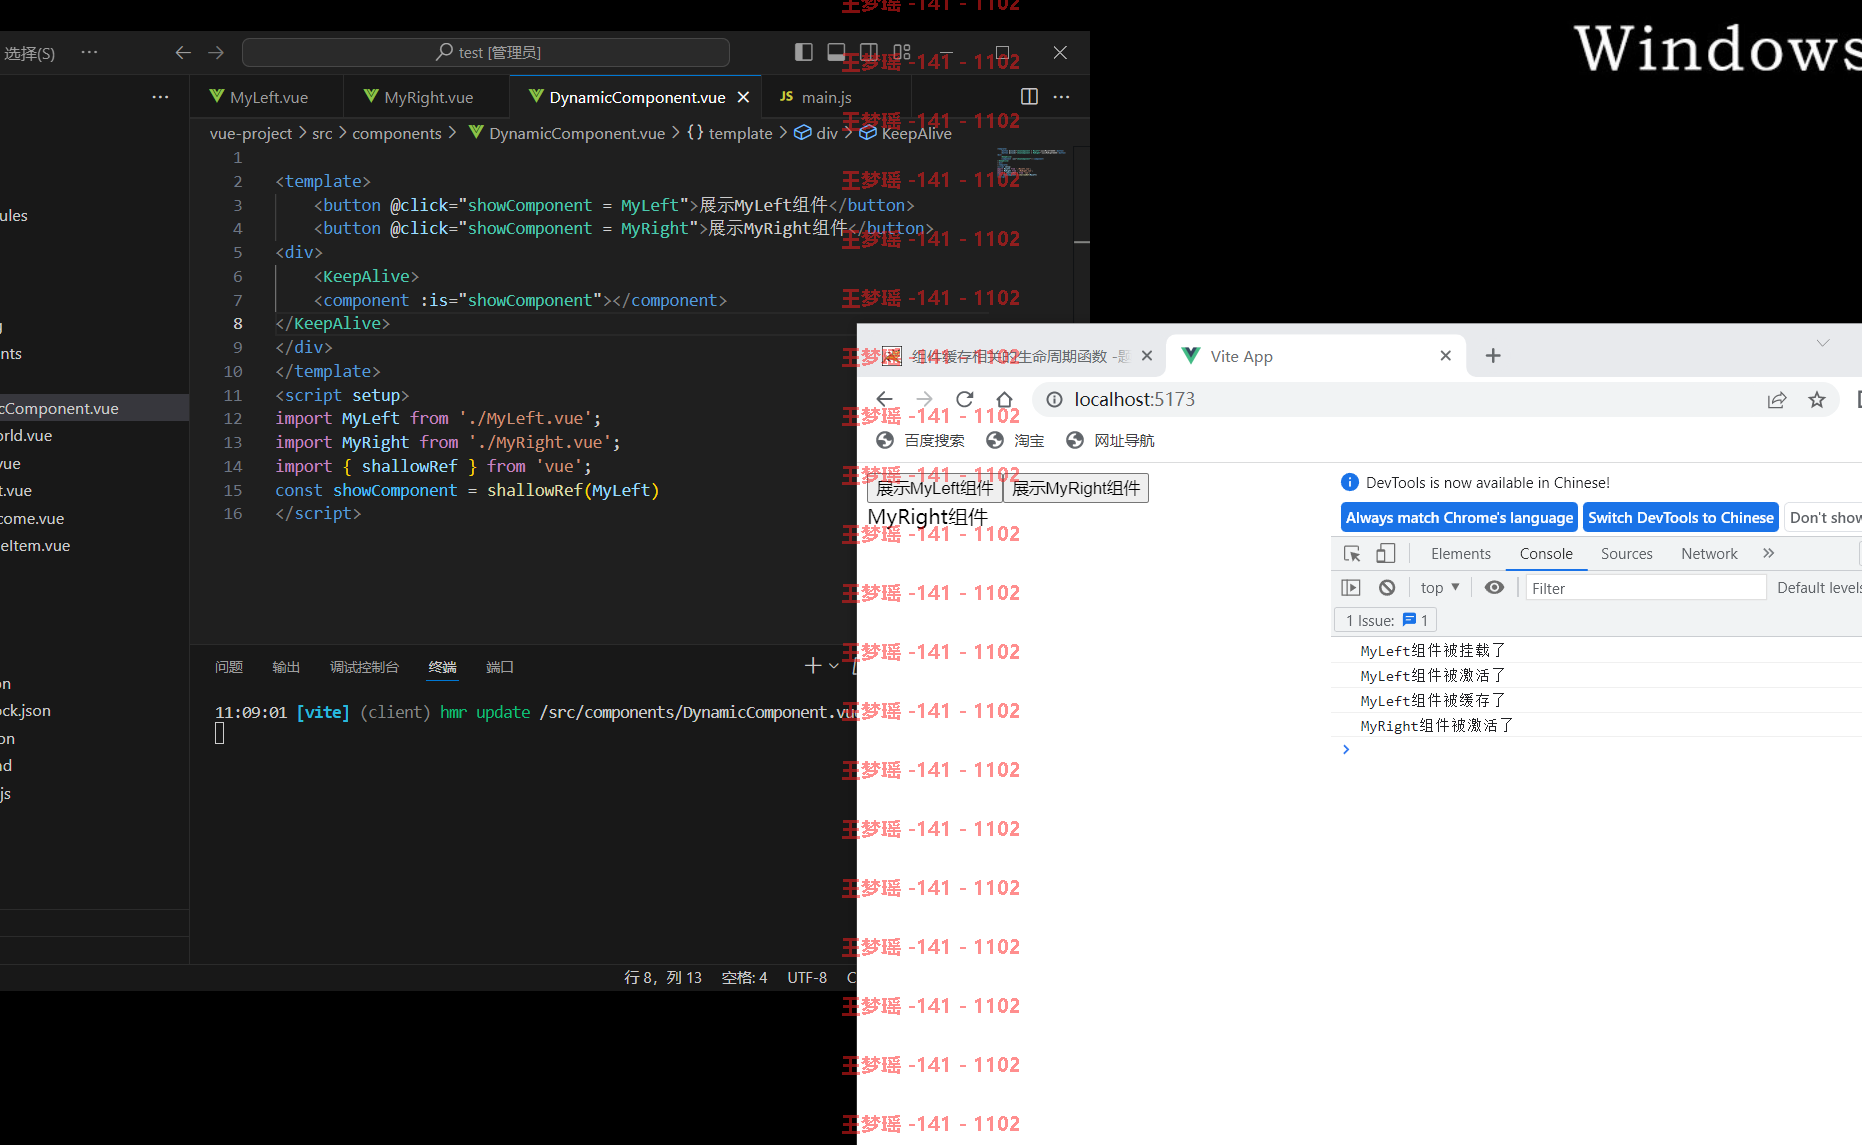The width and height of the screenshot is (1862, 1145).
Task: Bookmark this page with star icon
Action: coord(1817,400)
